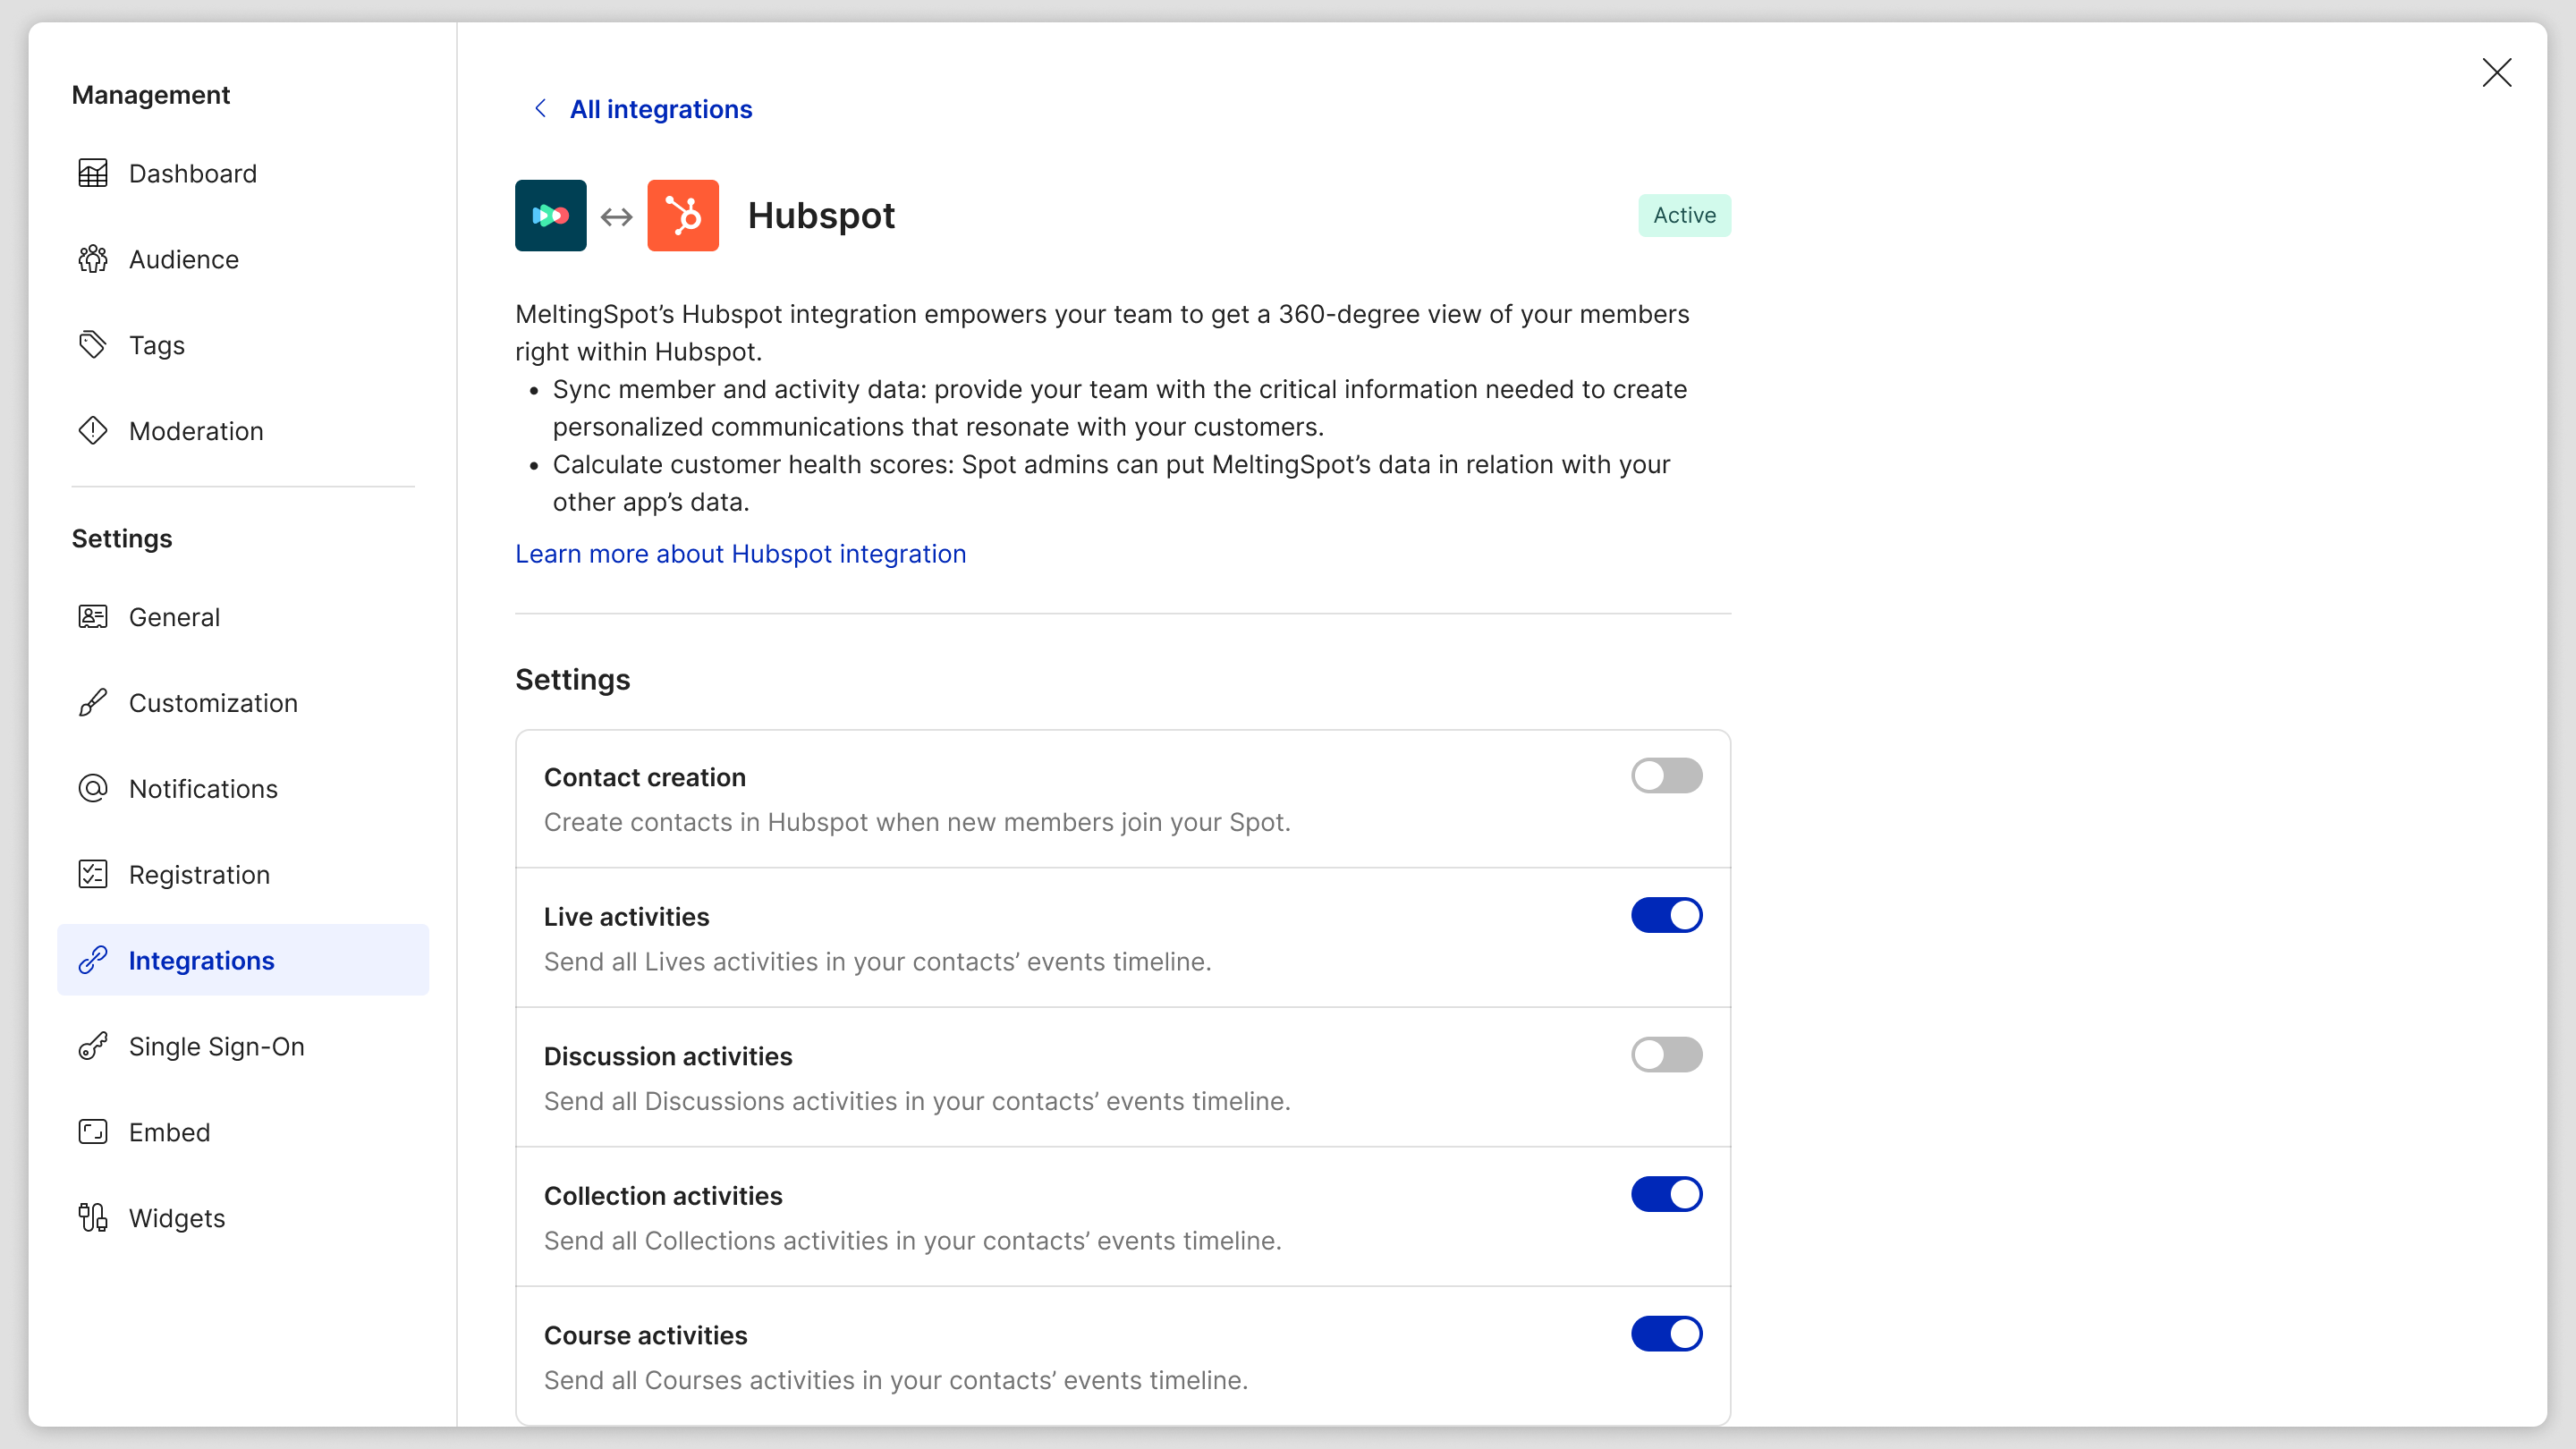Click the Active status badge
Screen dimensions: 2576x1449
pos(1684,215)
